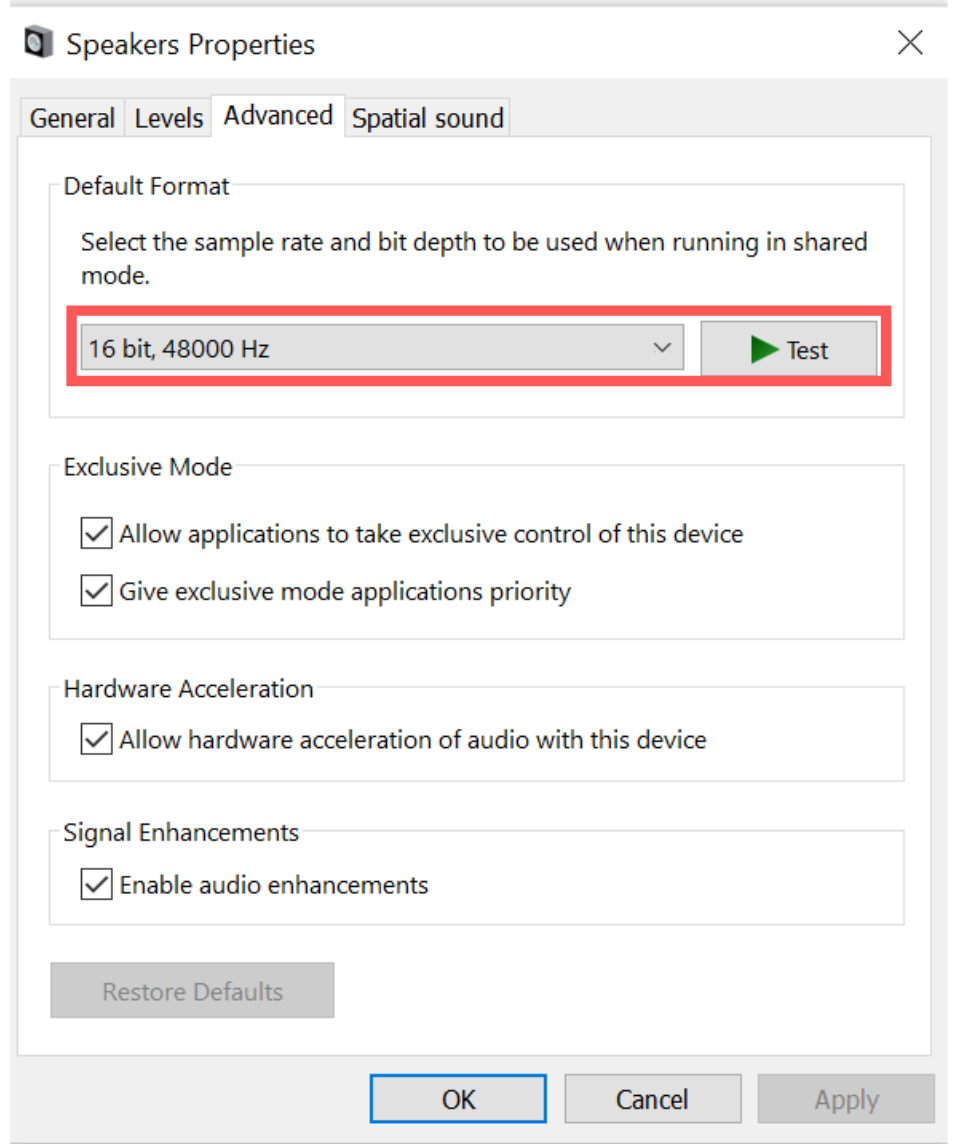Screen dimensions: 954x1145
Task: Uncheck exclusive mode applications priority checkbox
Action: 96,592
